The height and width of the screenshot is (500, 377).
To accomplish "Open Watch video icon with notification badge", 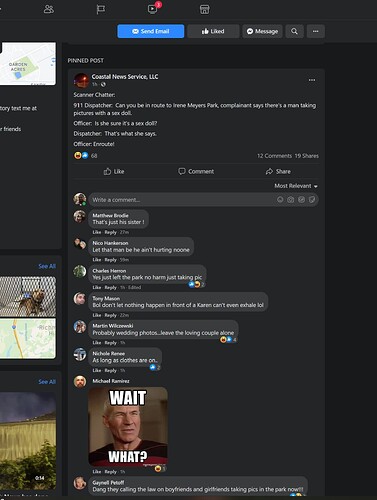I will point(153,9).
